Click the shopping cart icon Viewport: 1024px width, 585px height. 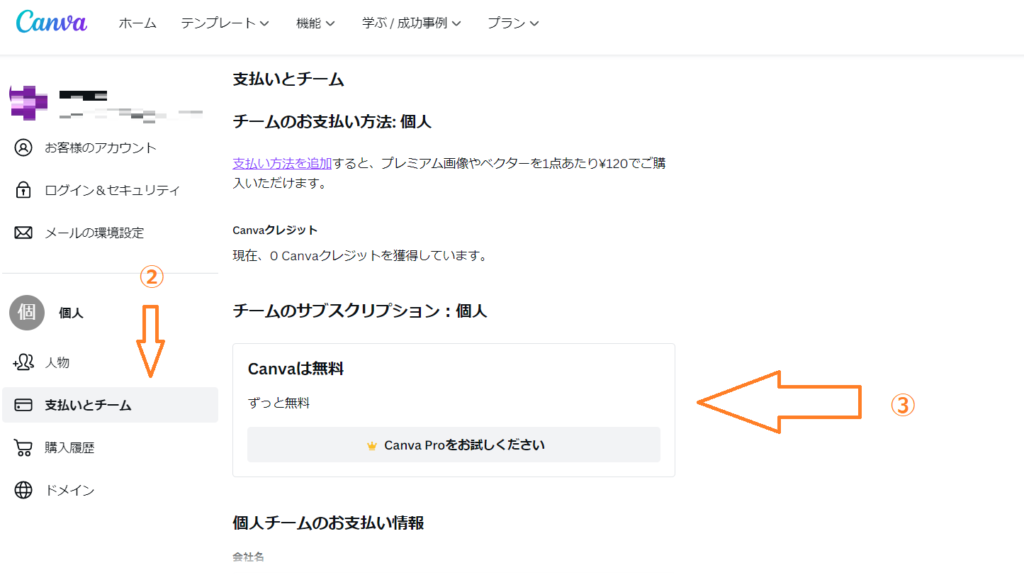point(24,447)
